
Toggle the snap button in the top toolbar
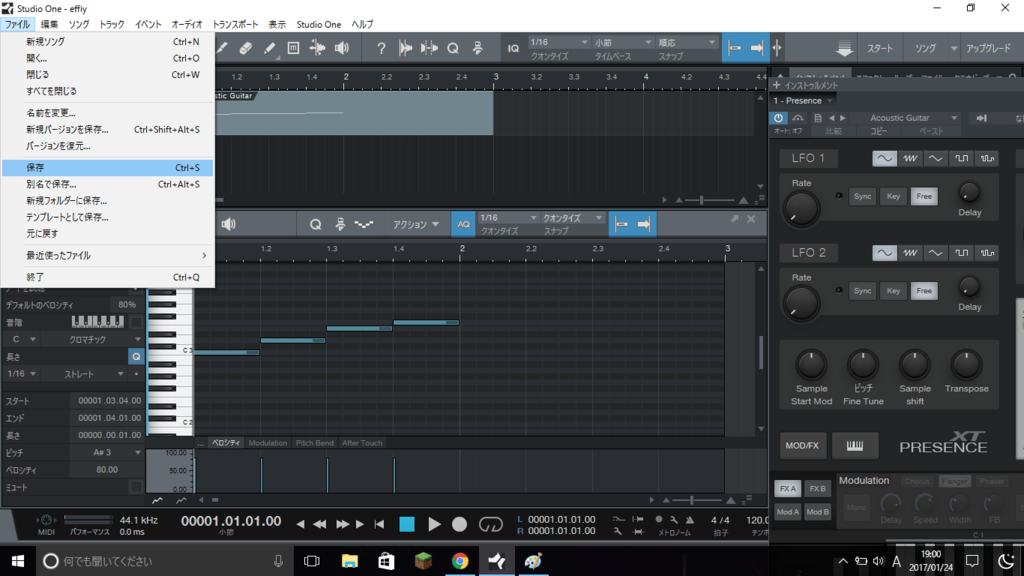pyautogui.click(x=735, y=48)
